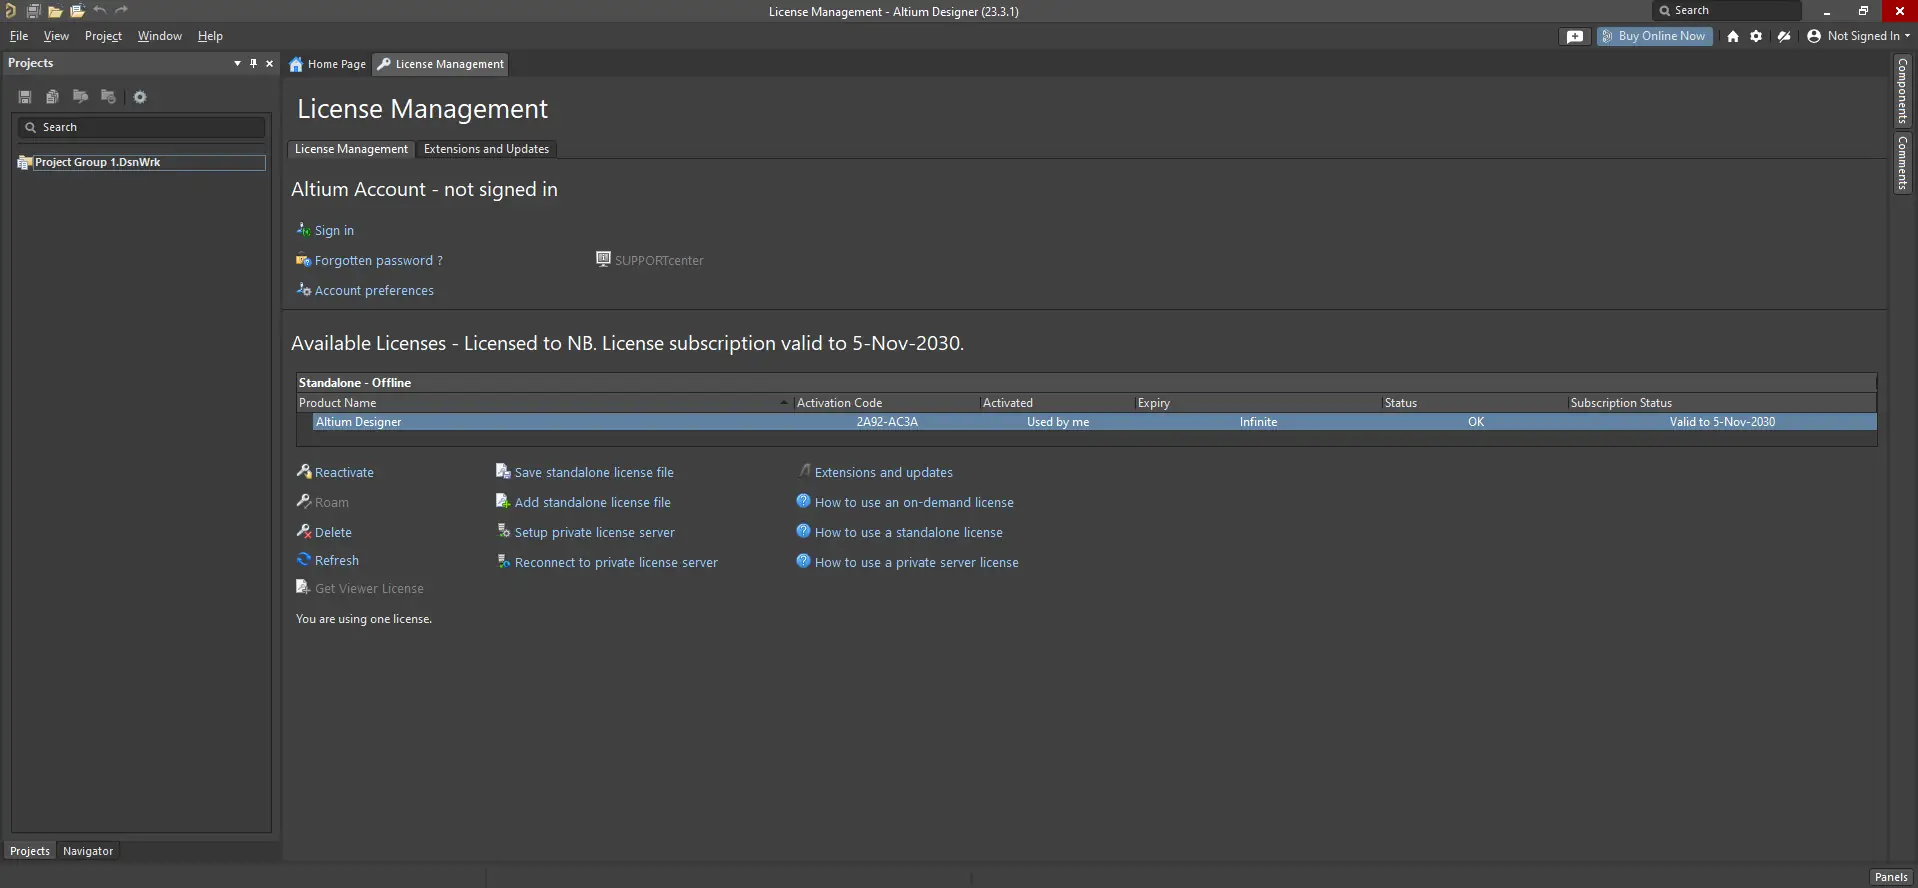Click the Subscription Status column header
The image size is (1918, 888).
point(1721,403)
